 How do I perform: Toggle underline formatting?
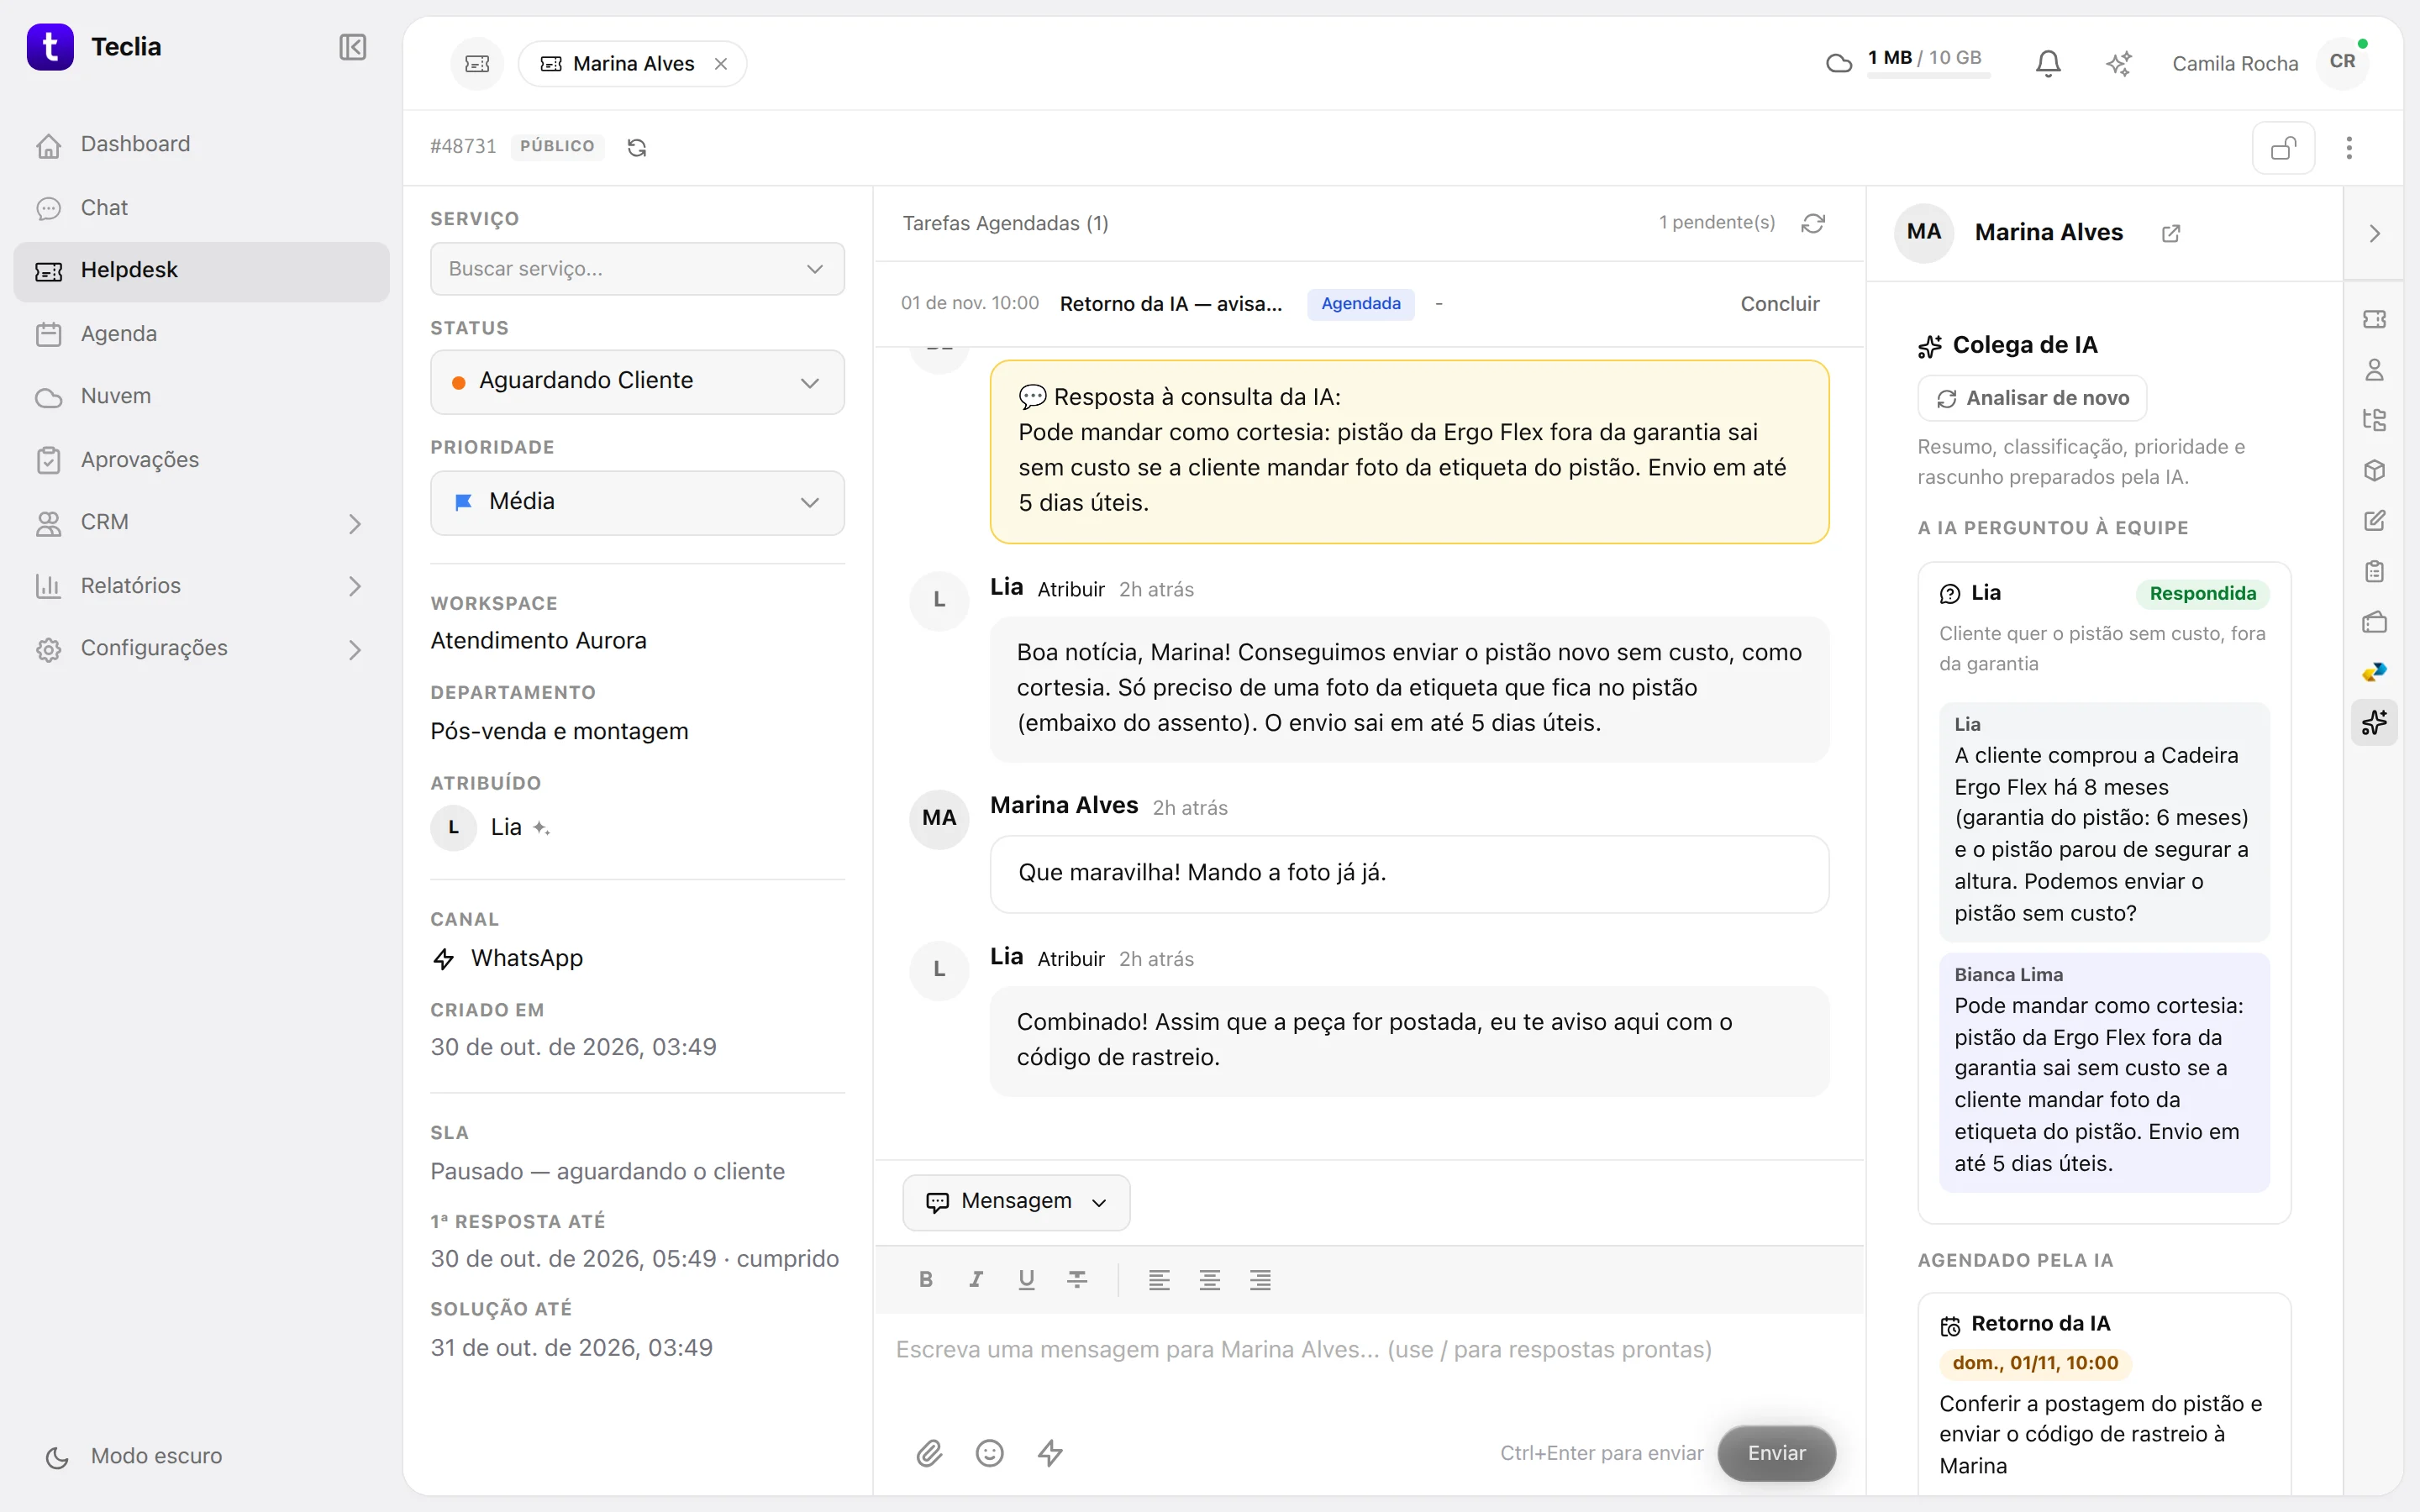pyautogui.click(x=1026, y=1279)
